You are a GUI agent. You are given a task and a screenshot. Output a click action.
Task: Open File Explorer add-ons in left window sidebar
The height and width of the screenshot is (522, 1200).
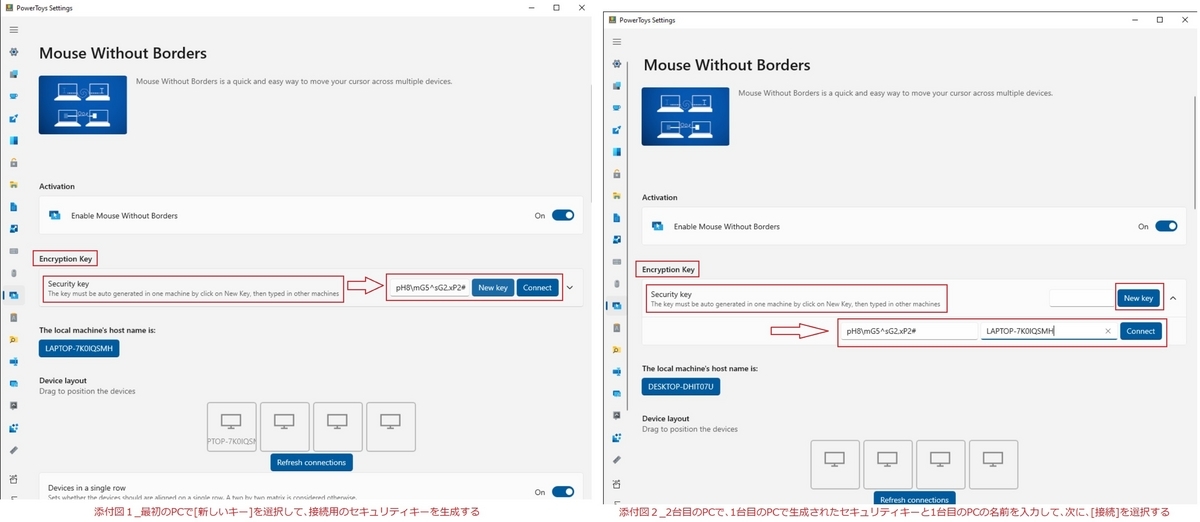13,184
